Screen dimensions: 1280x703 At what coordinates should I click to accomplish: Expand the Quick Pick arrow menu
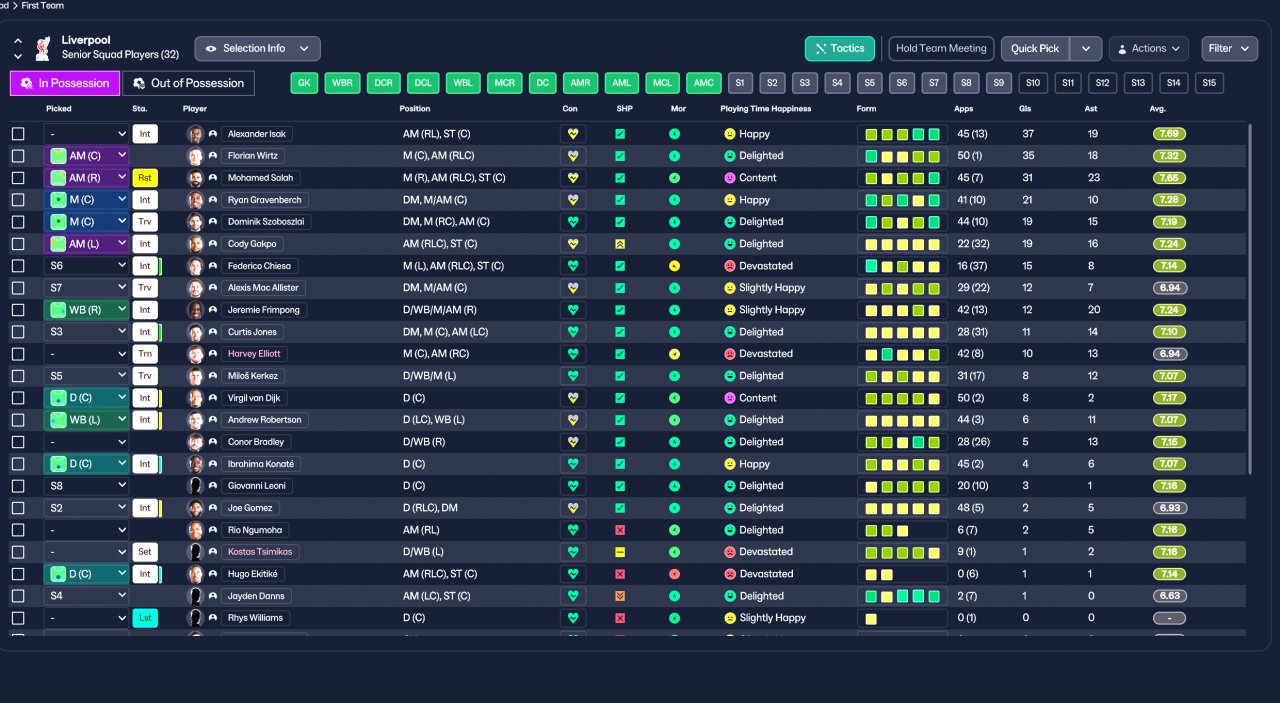click(x=1086, y=48)
